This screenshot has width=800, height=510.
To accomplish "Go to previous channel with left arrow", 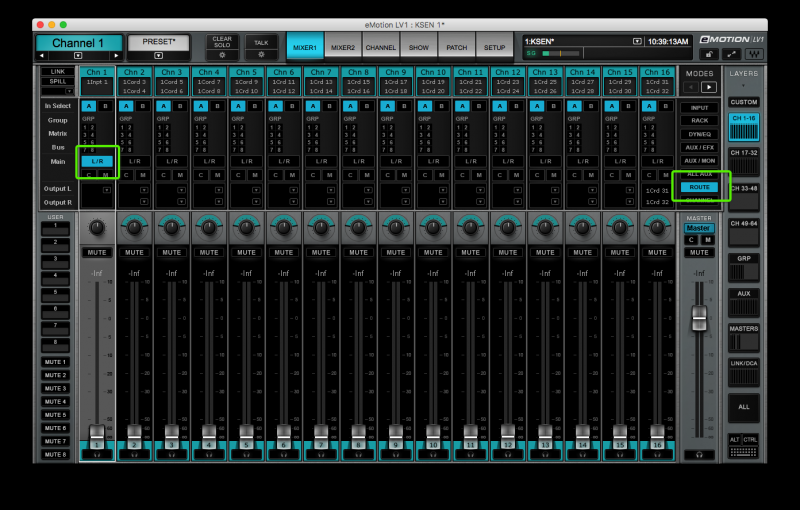I will [42, 56].
